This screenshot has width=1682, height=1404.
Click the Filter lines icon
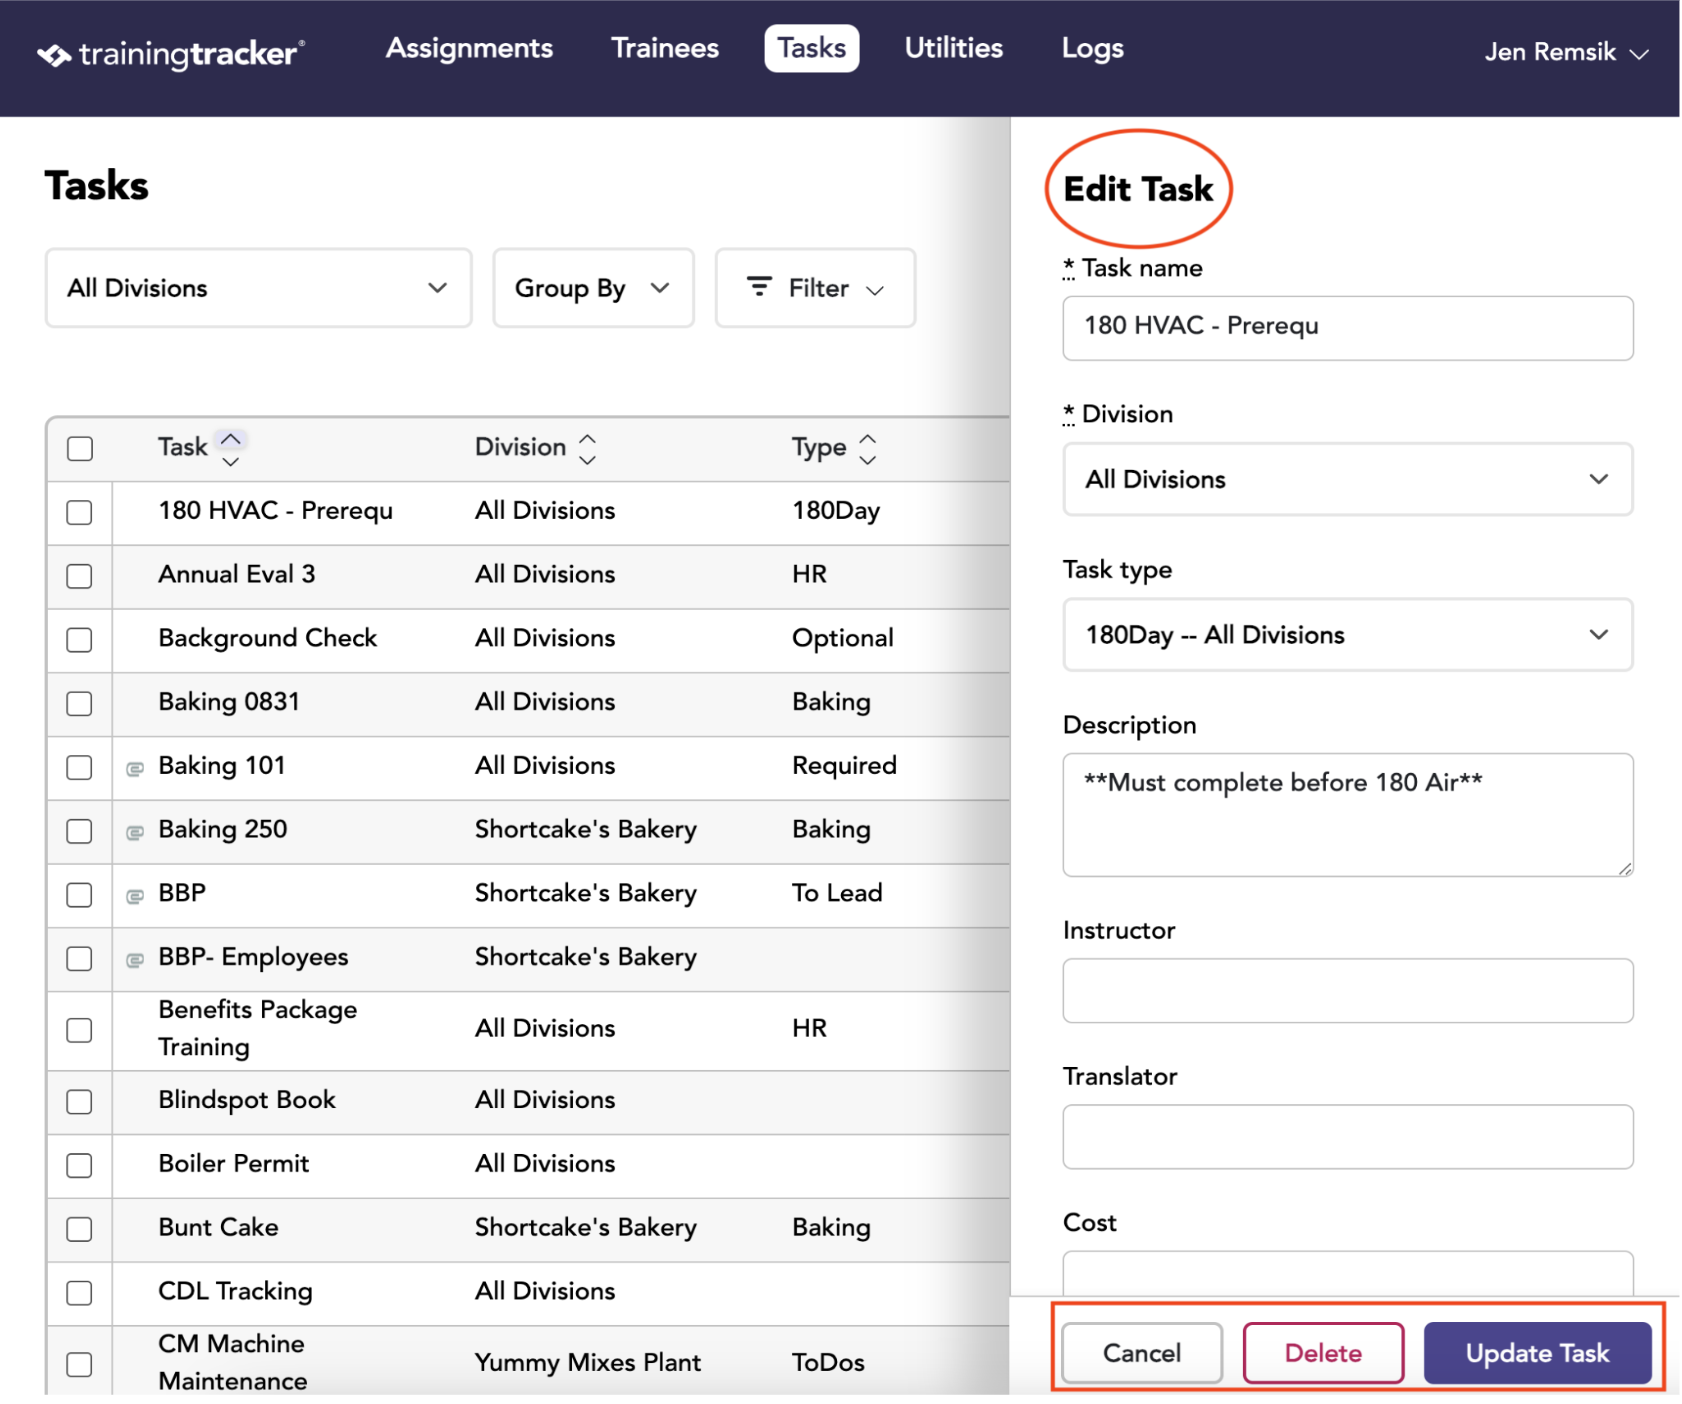click(760, 287)
